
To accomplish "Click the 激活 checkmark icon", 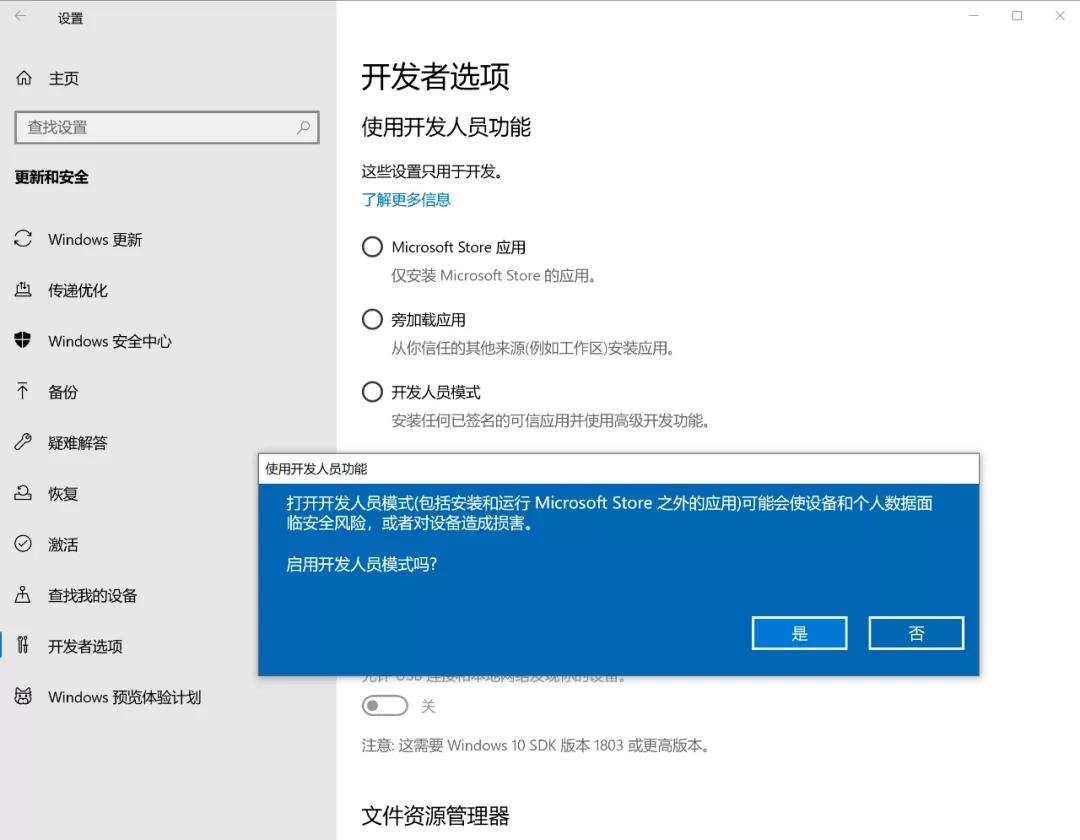I will tap(23, 544).
